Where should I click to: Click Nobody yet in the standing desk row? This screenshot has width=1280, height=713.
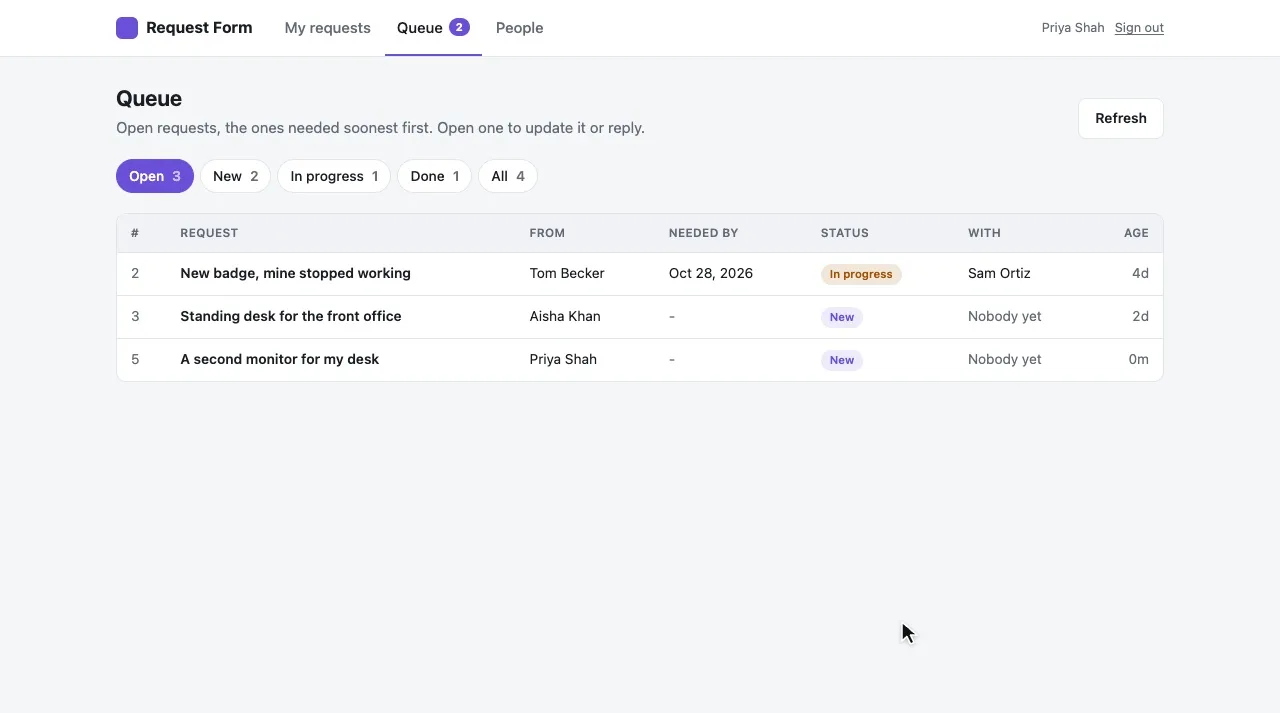pyautogui.click(x=1004, y=316)
